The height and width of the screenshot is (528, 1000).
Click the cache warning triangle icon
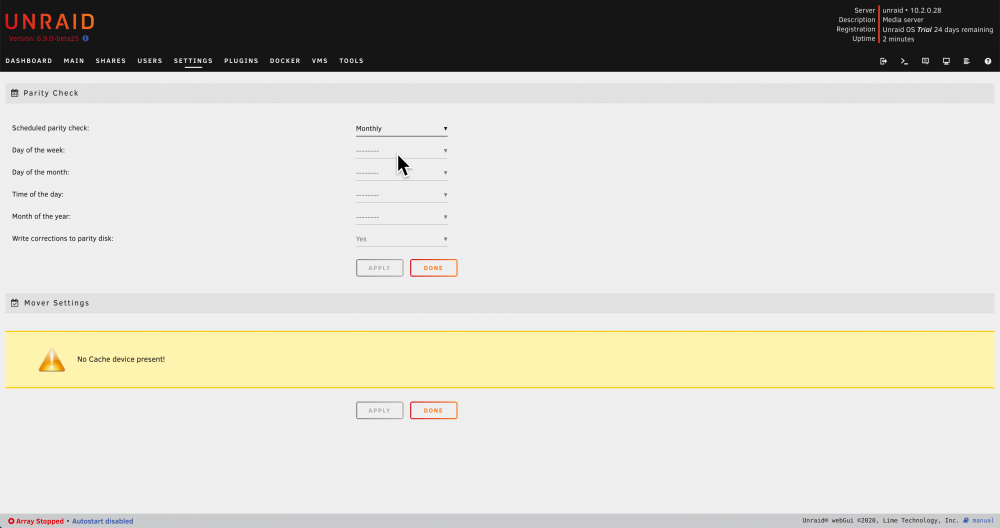click(x=52, y=360)
